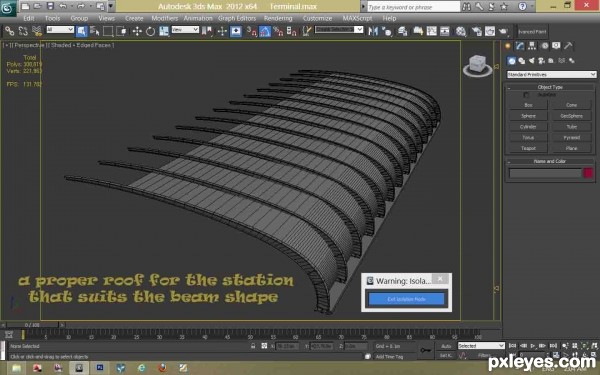The height and width of the screenshot is (375, 600).
Task: Click the Select and Link icon
Action: pyautogui.click(x=10, y=31)
